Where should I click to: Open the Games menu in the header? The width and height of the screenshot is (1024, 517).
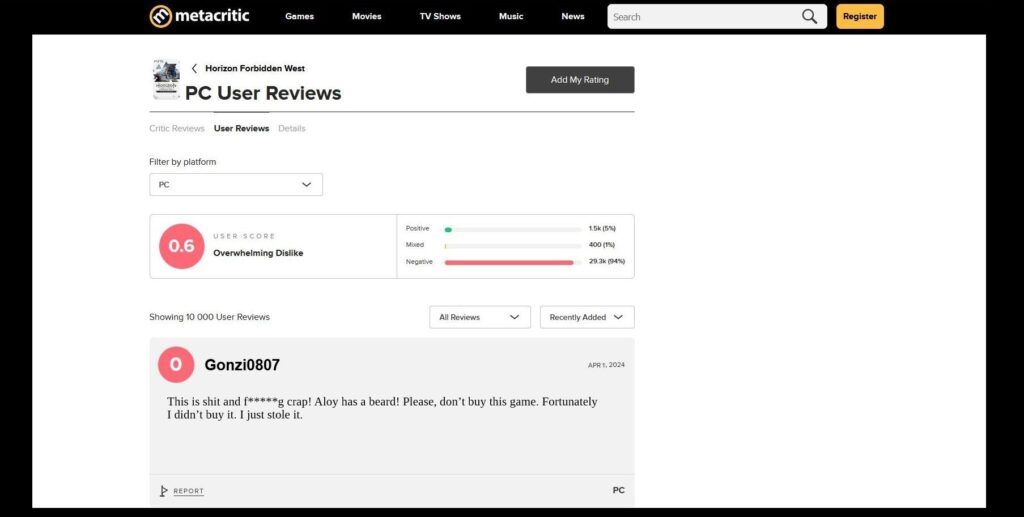299,17
